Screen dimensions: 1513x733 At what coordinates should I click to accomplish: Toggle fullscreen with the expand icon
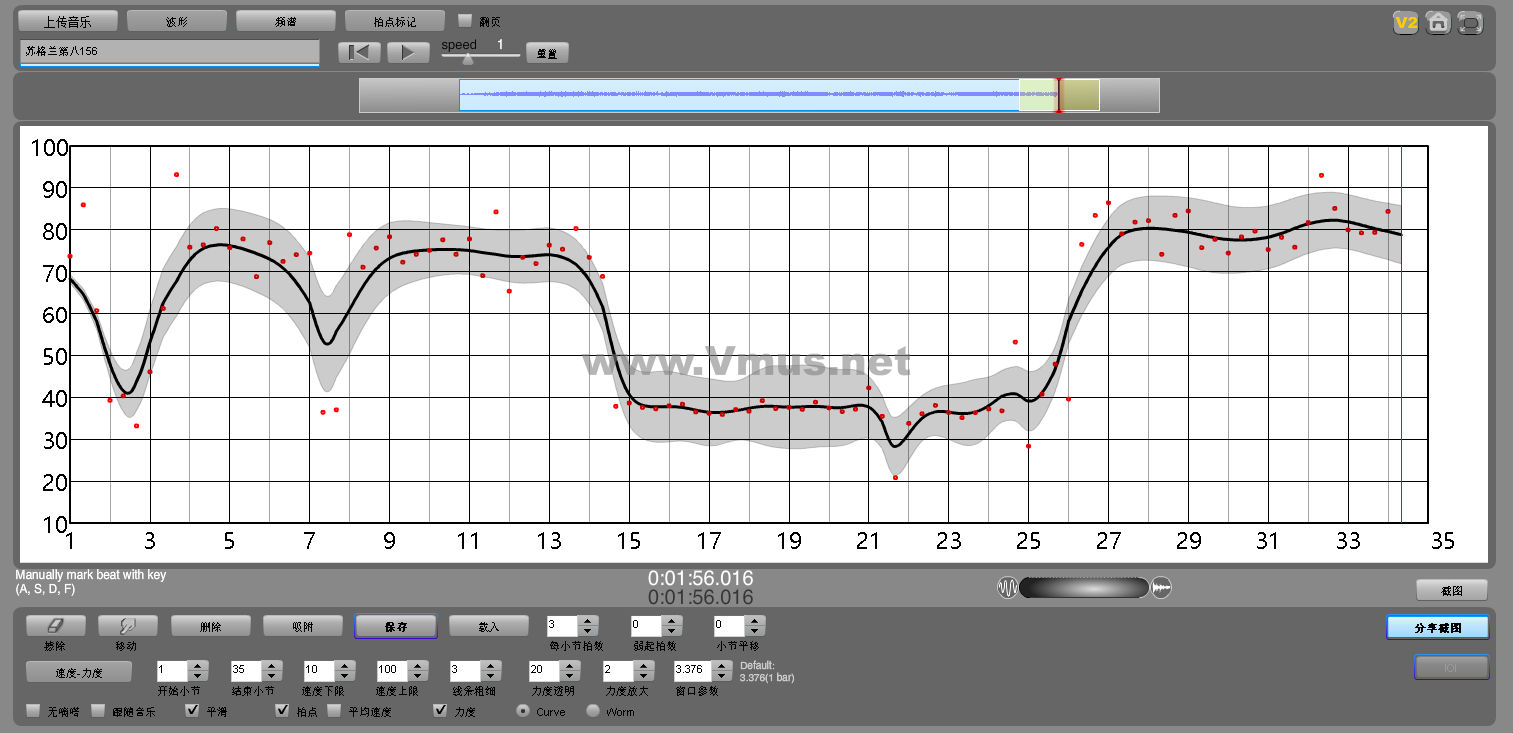(x=1470, y=23)
